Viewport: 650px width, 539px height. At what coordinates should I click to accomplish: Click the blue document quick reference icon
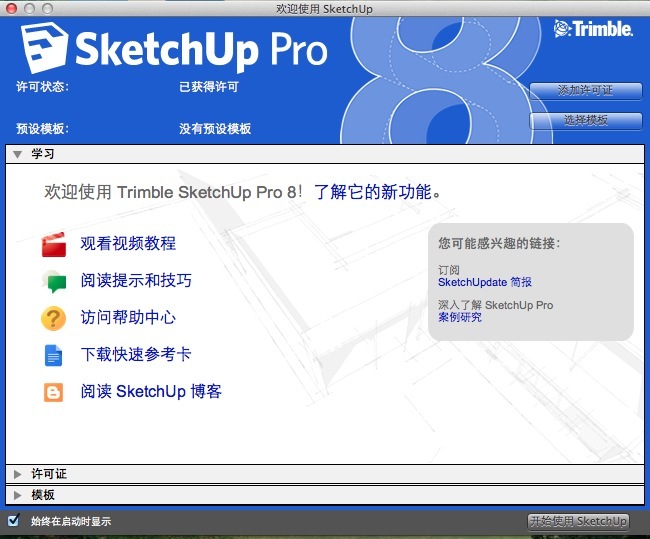53,355
